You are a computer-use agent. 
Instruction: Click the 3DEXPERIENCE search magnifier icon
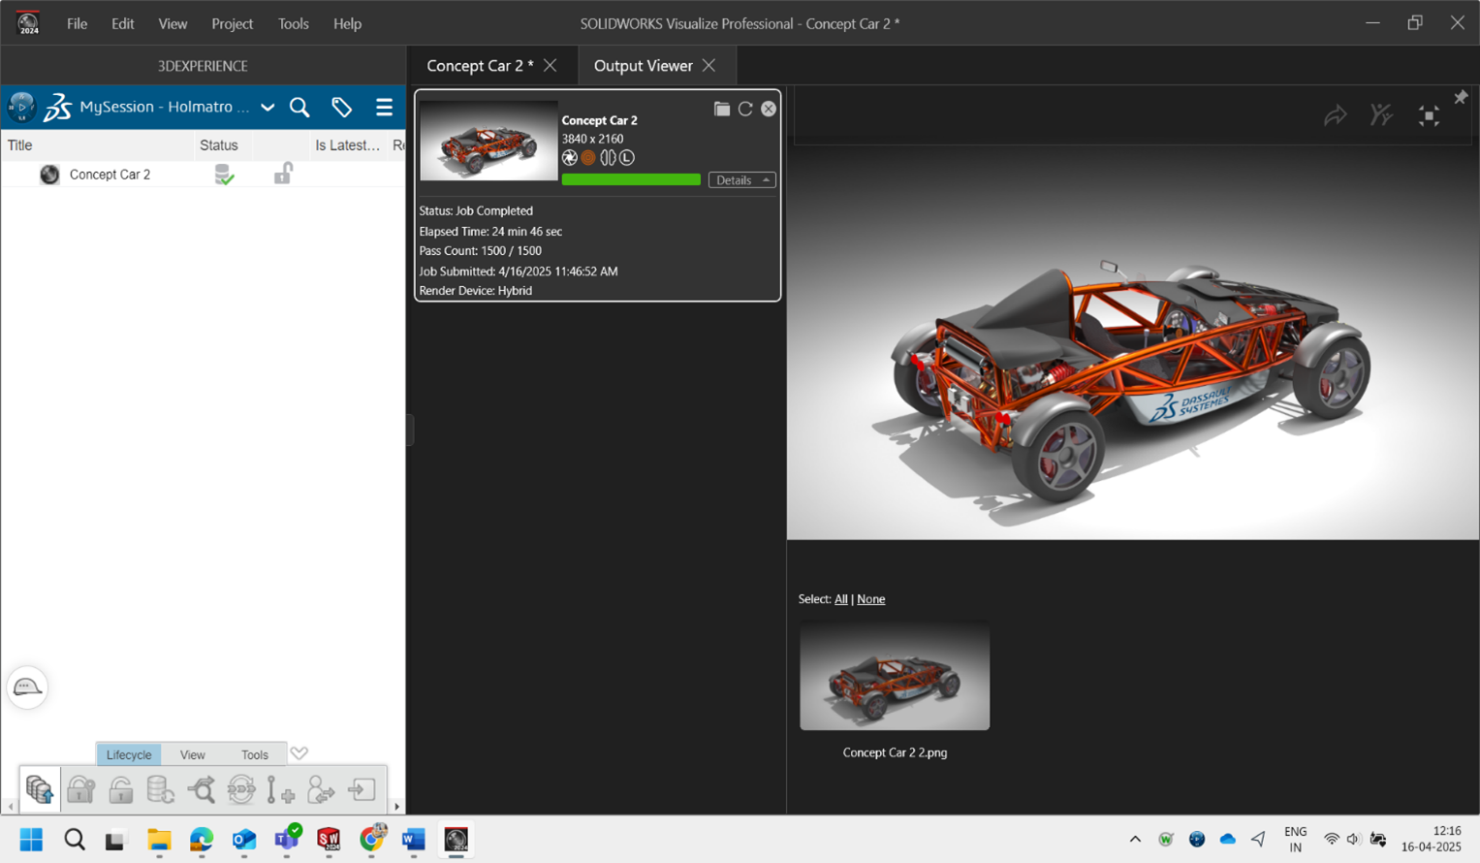click(299, 107)
